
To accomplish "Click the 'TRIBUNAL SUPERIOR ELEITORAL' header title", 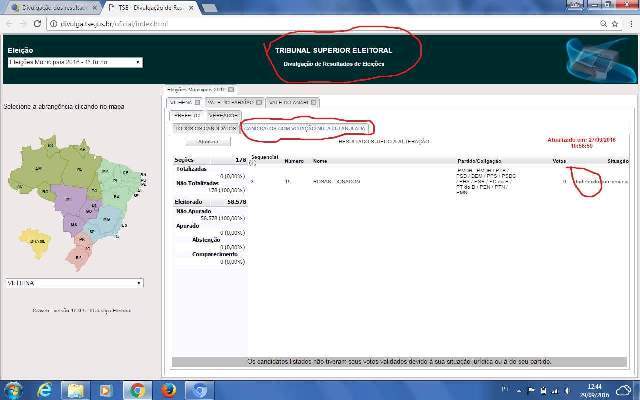I will [x=333, y=51].
